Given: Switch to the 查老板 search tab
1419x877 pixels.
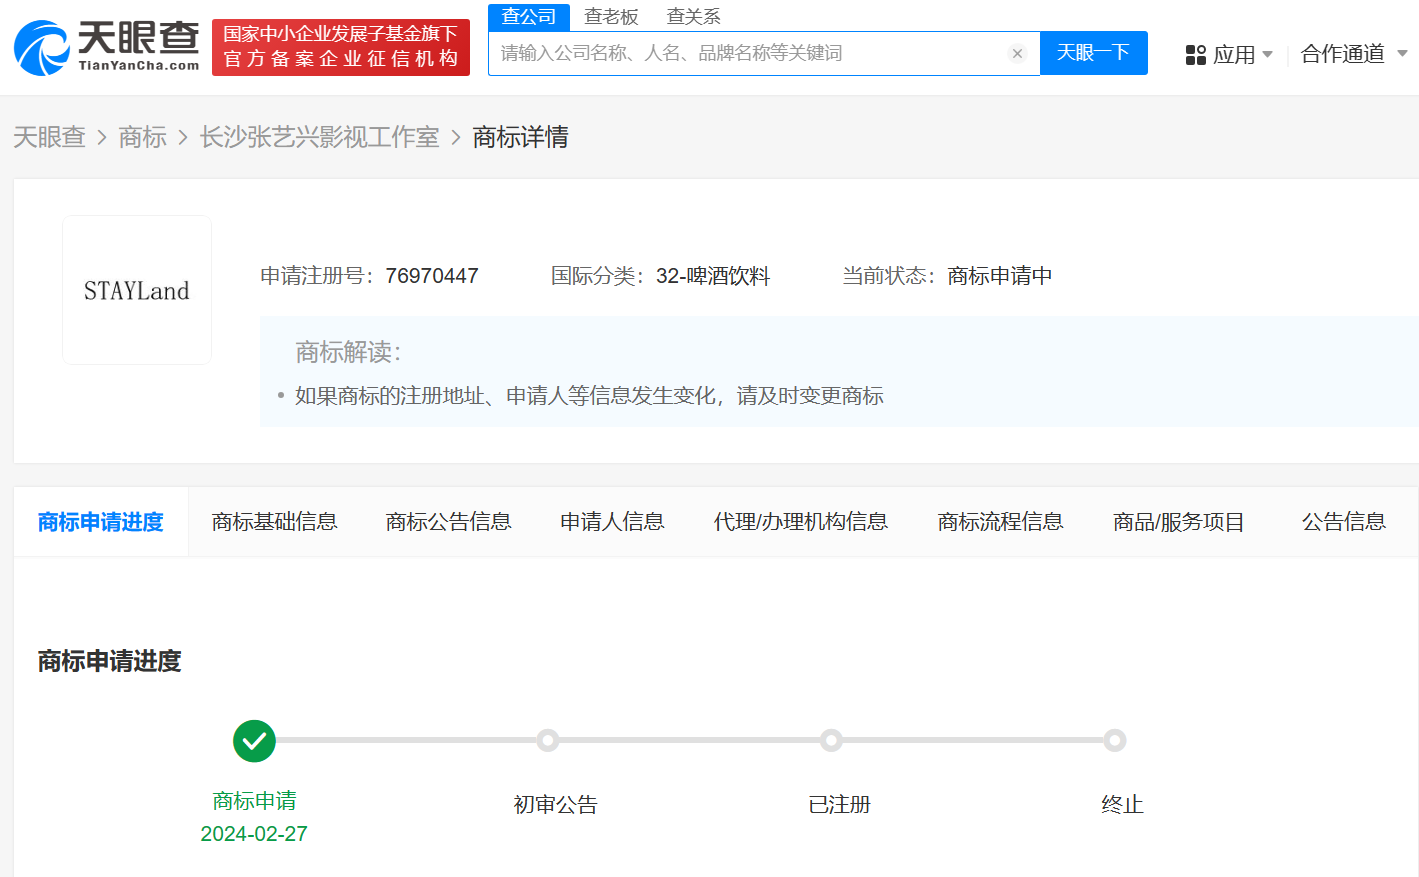Looking at the screenshot, I should pyautogui.click(x=611, y=17).
